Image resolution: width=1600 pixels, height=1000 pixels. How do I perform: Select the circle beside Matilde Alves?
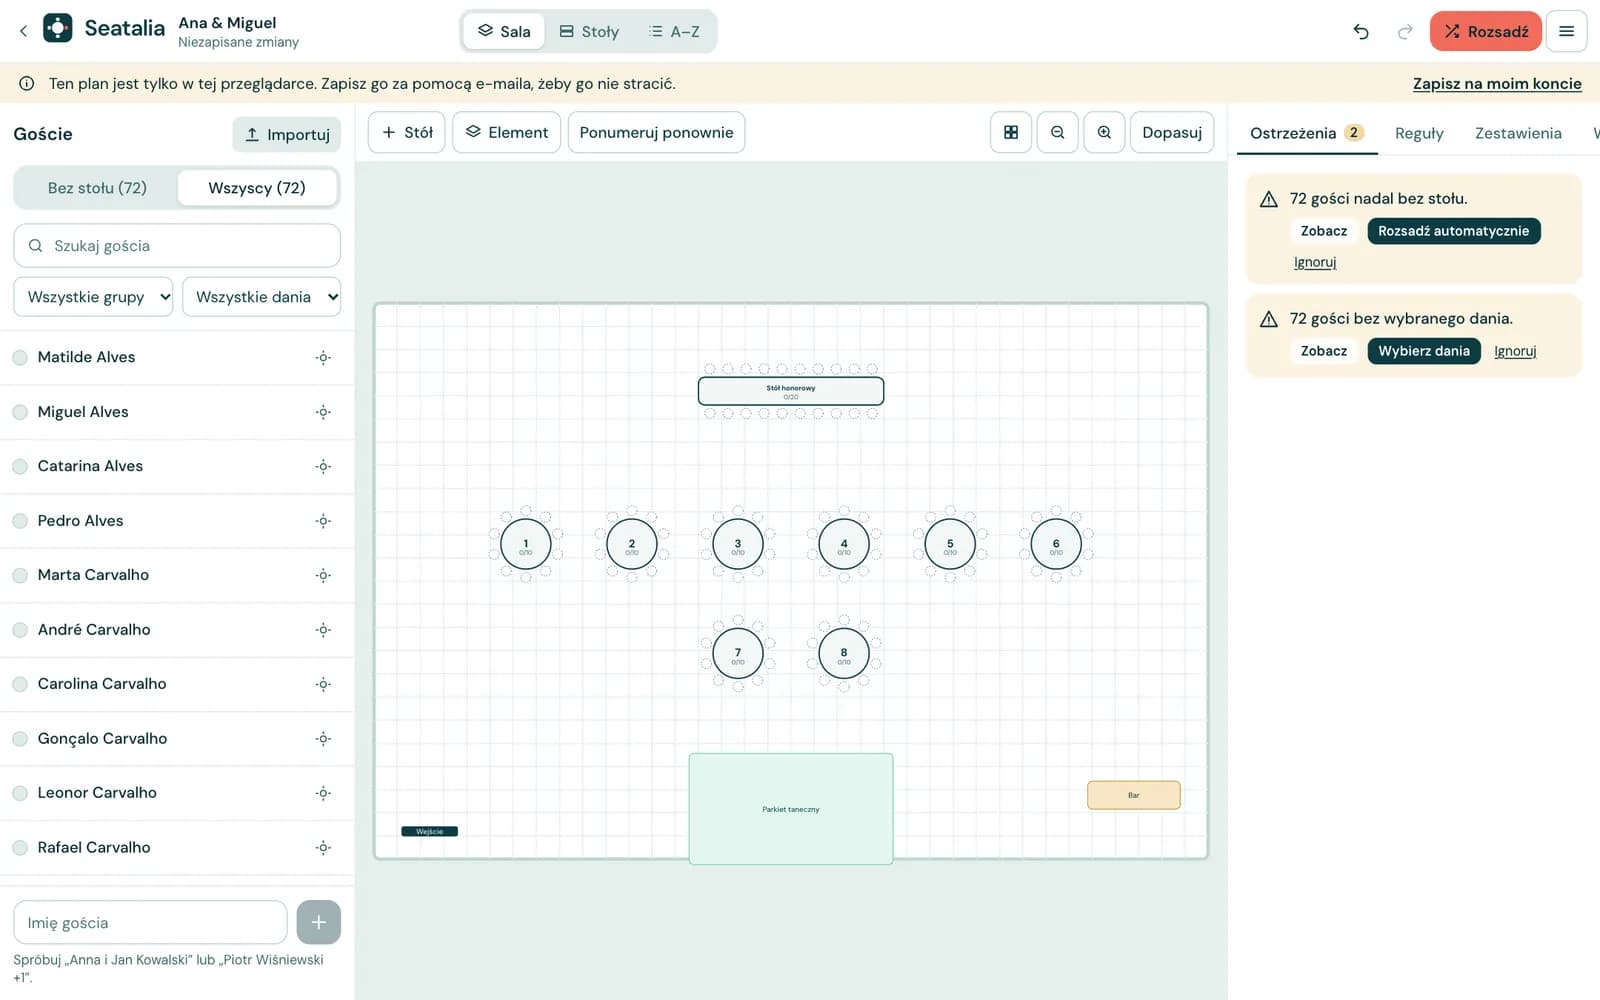click(20, 357)
